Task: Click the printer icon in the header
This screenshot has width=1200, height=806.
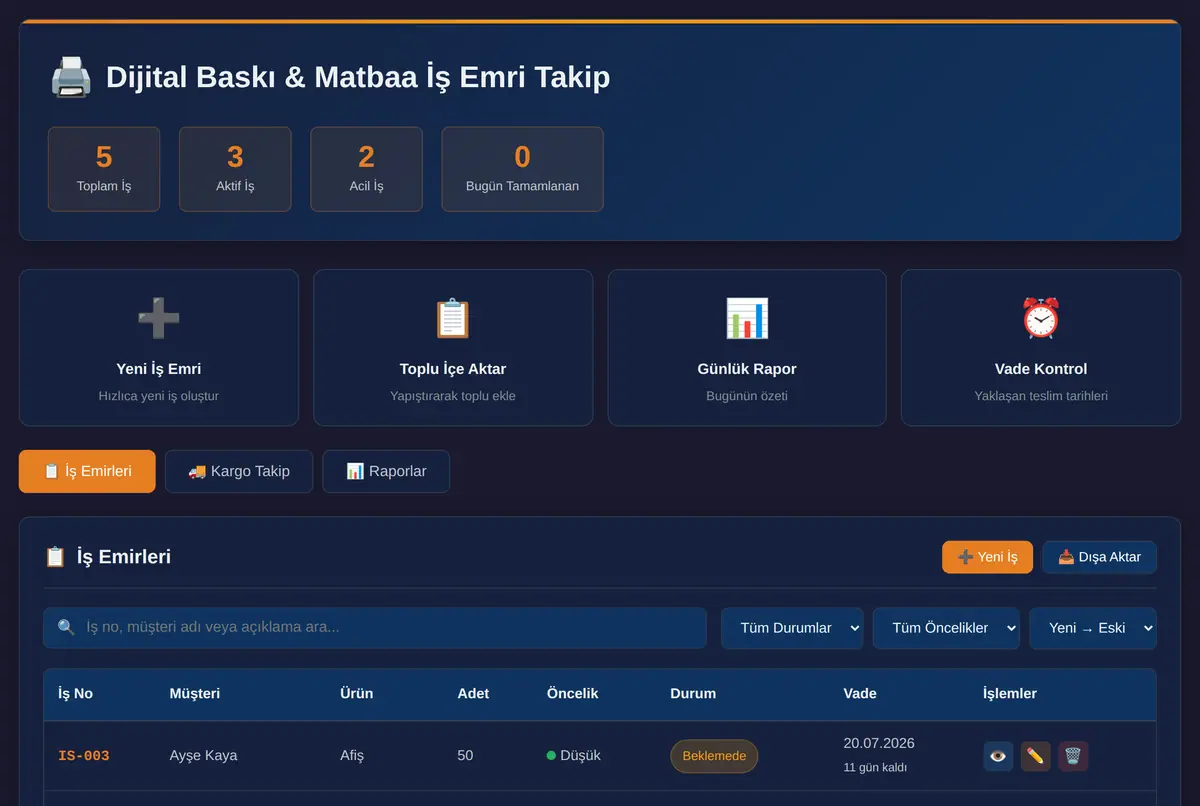Action: coord(71,77)
